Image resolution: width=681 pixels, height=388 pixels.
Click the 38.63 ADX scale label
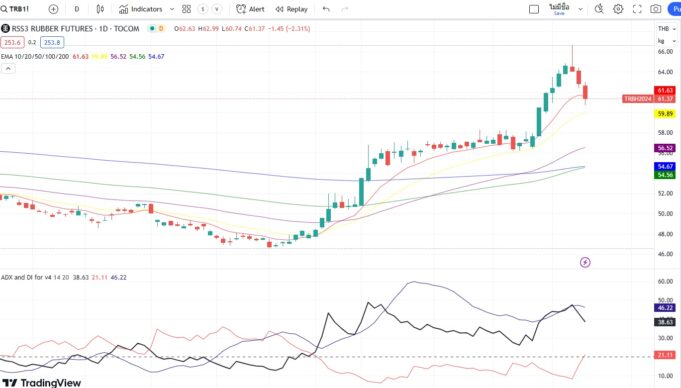pyautogui.click(x=664, y=322)
